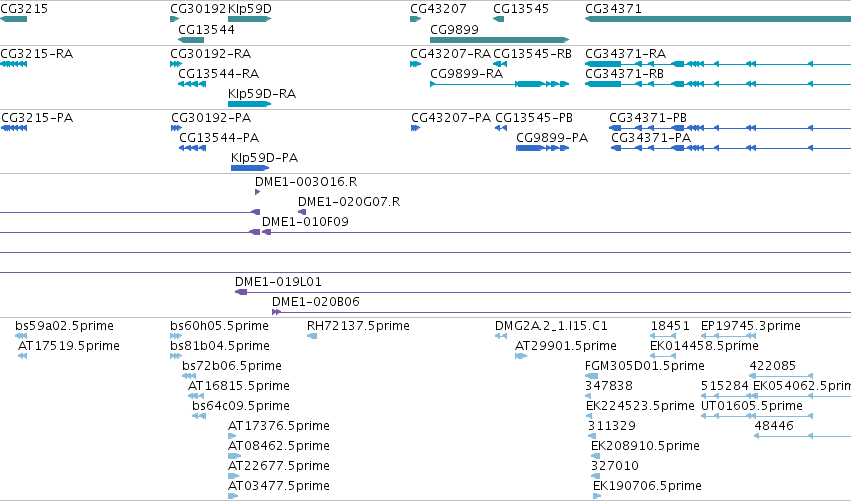Screen dimensions: 851x501
Task: Click feature 48446
Action: click(774, 426)
